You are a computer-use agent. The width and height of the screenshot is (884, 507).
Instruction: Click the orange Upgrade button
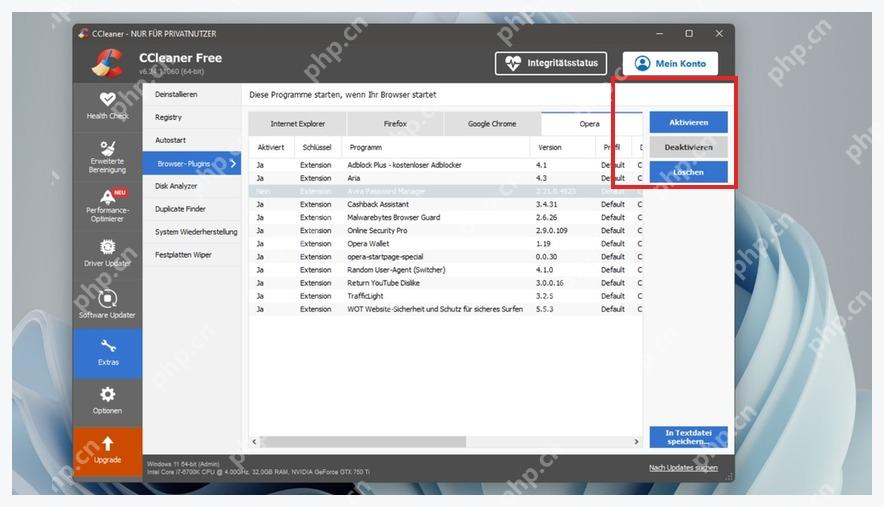(x=107, y=451)
